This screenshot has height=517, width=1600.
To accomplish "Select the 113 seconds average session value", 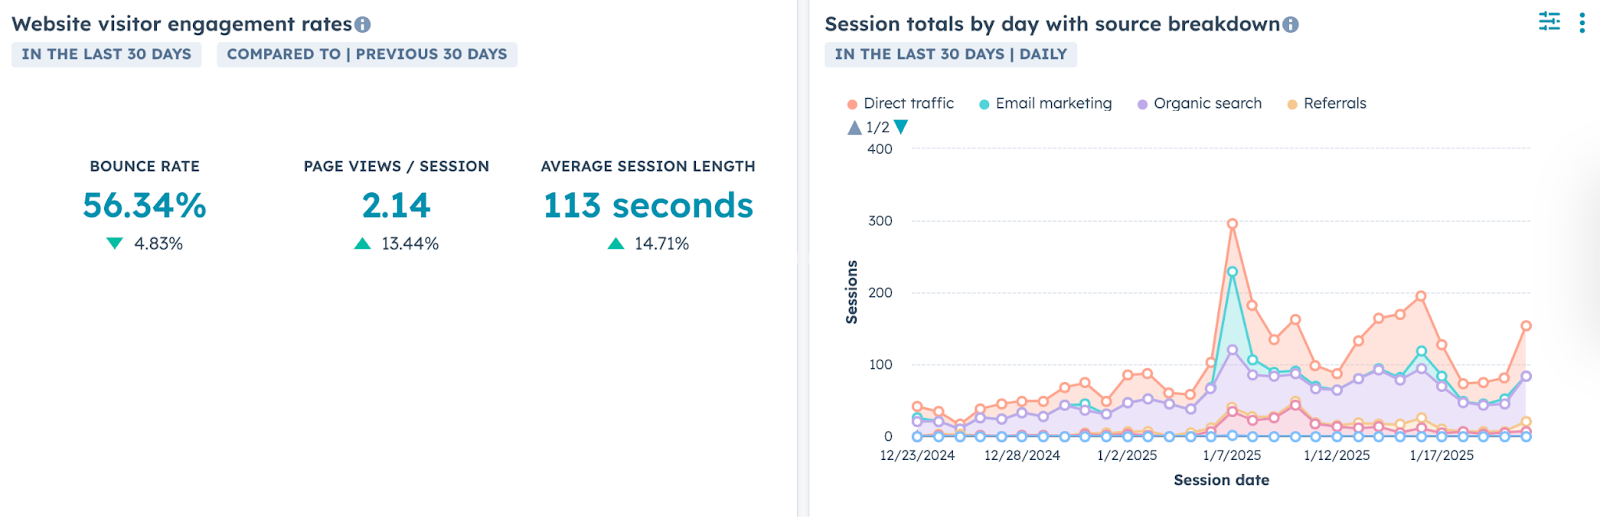I will [x=648, y=206].
